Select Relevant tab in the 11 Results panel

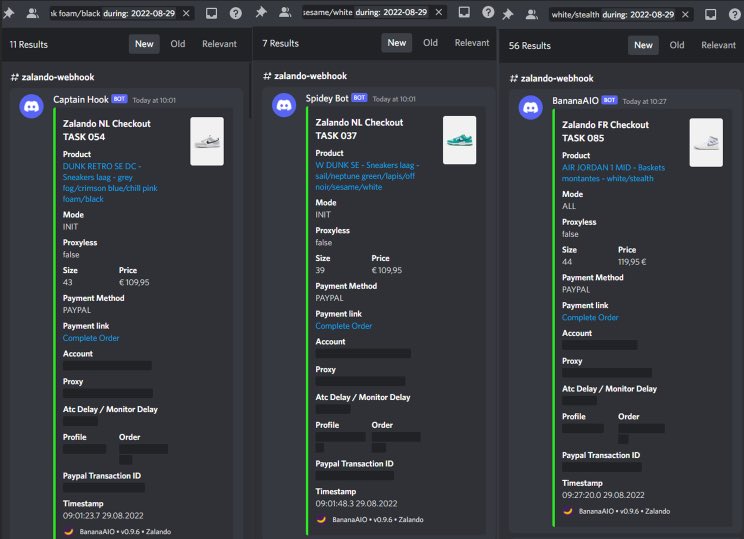coord(219,44)
